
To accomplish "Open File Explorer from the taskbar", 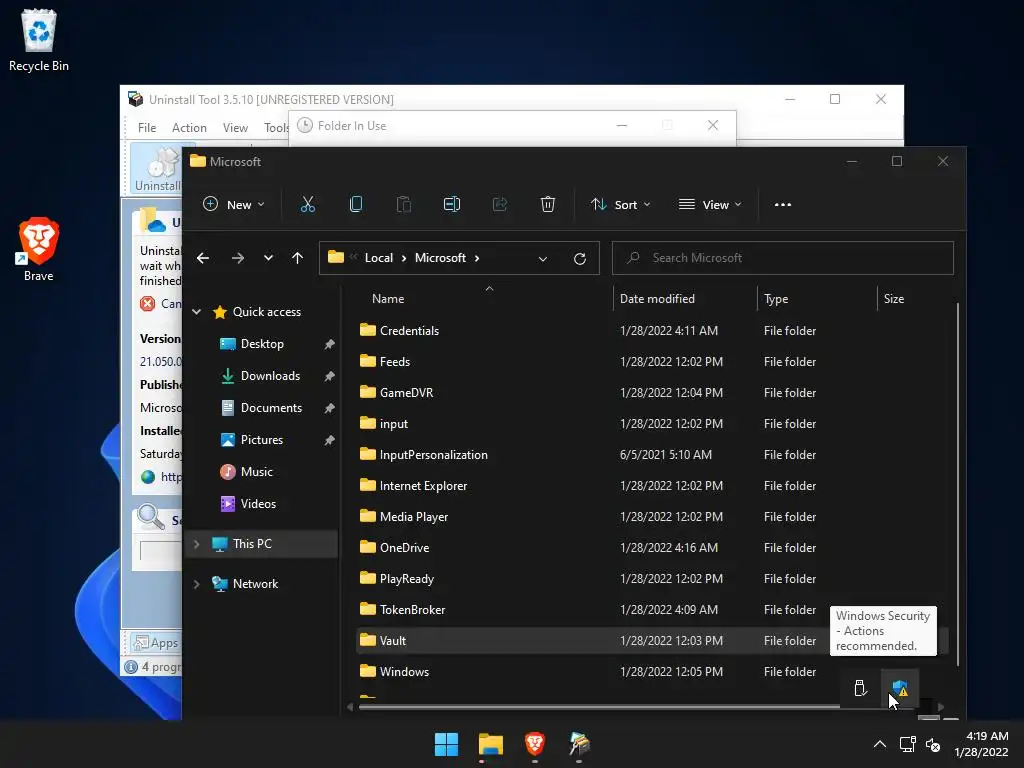I will coord(490,744).
